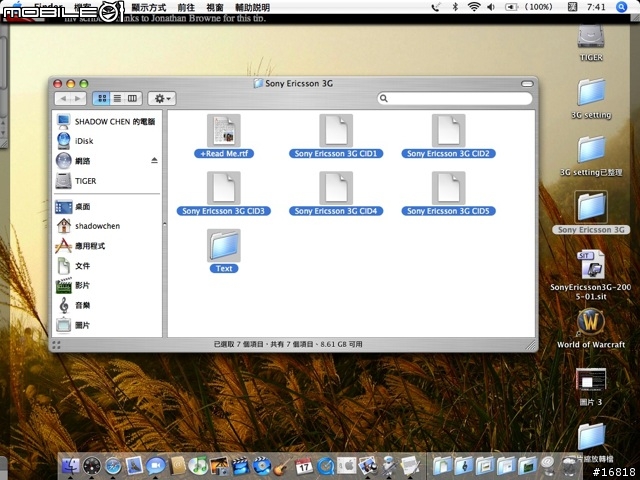Switch Finder window to list view

(117, 98)
